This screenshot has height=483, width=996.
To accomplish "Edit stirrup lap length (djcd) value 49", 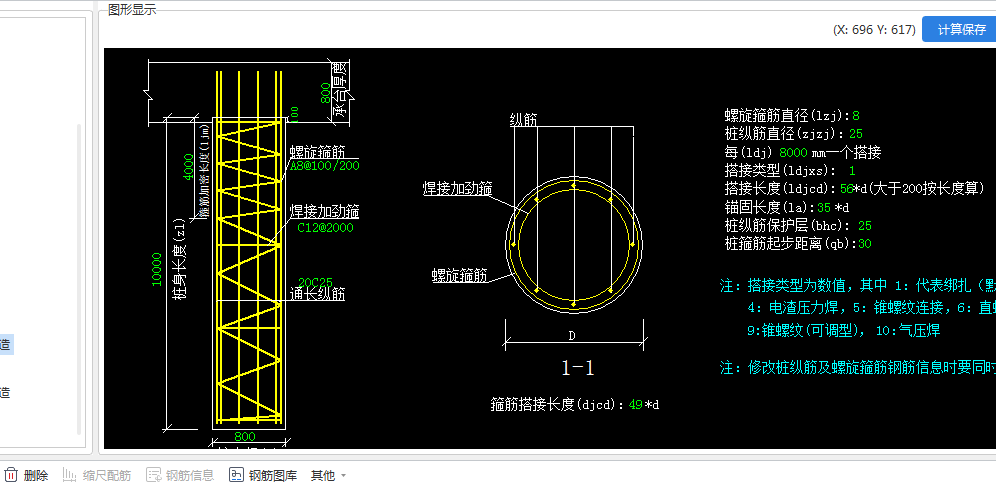I will click(636, 404).
